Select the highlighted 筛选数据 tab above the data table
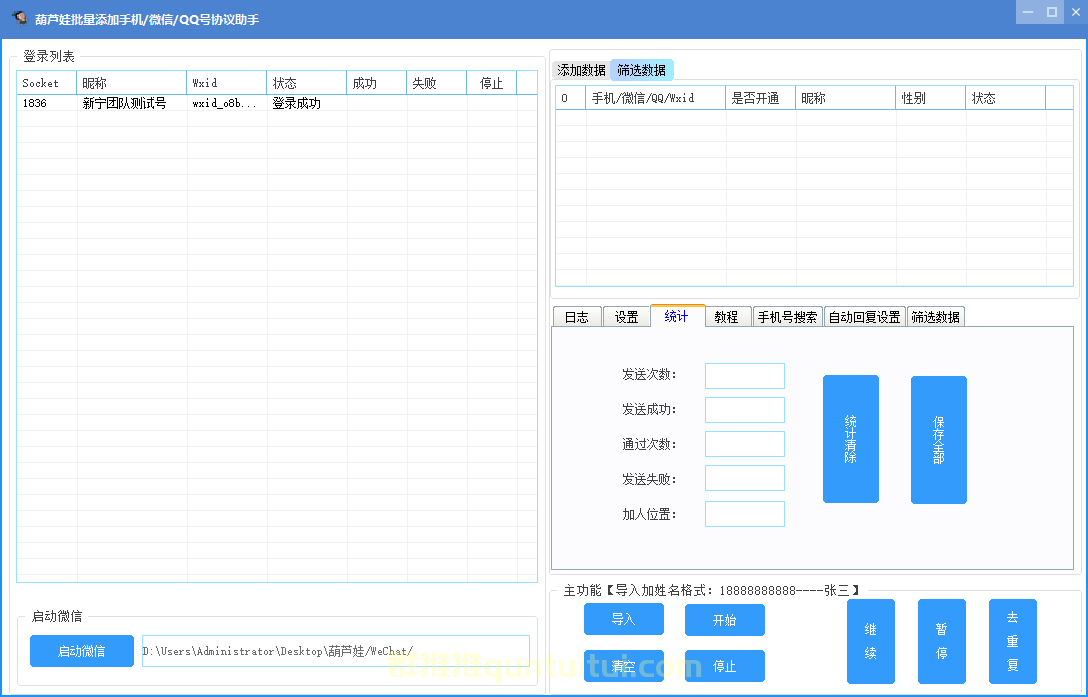 642,70
